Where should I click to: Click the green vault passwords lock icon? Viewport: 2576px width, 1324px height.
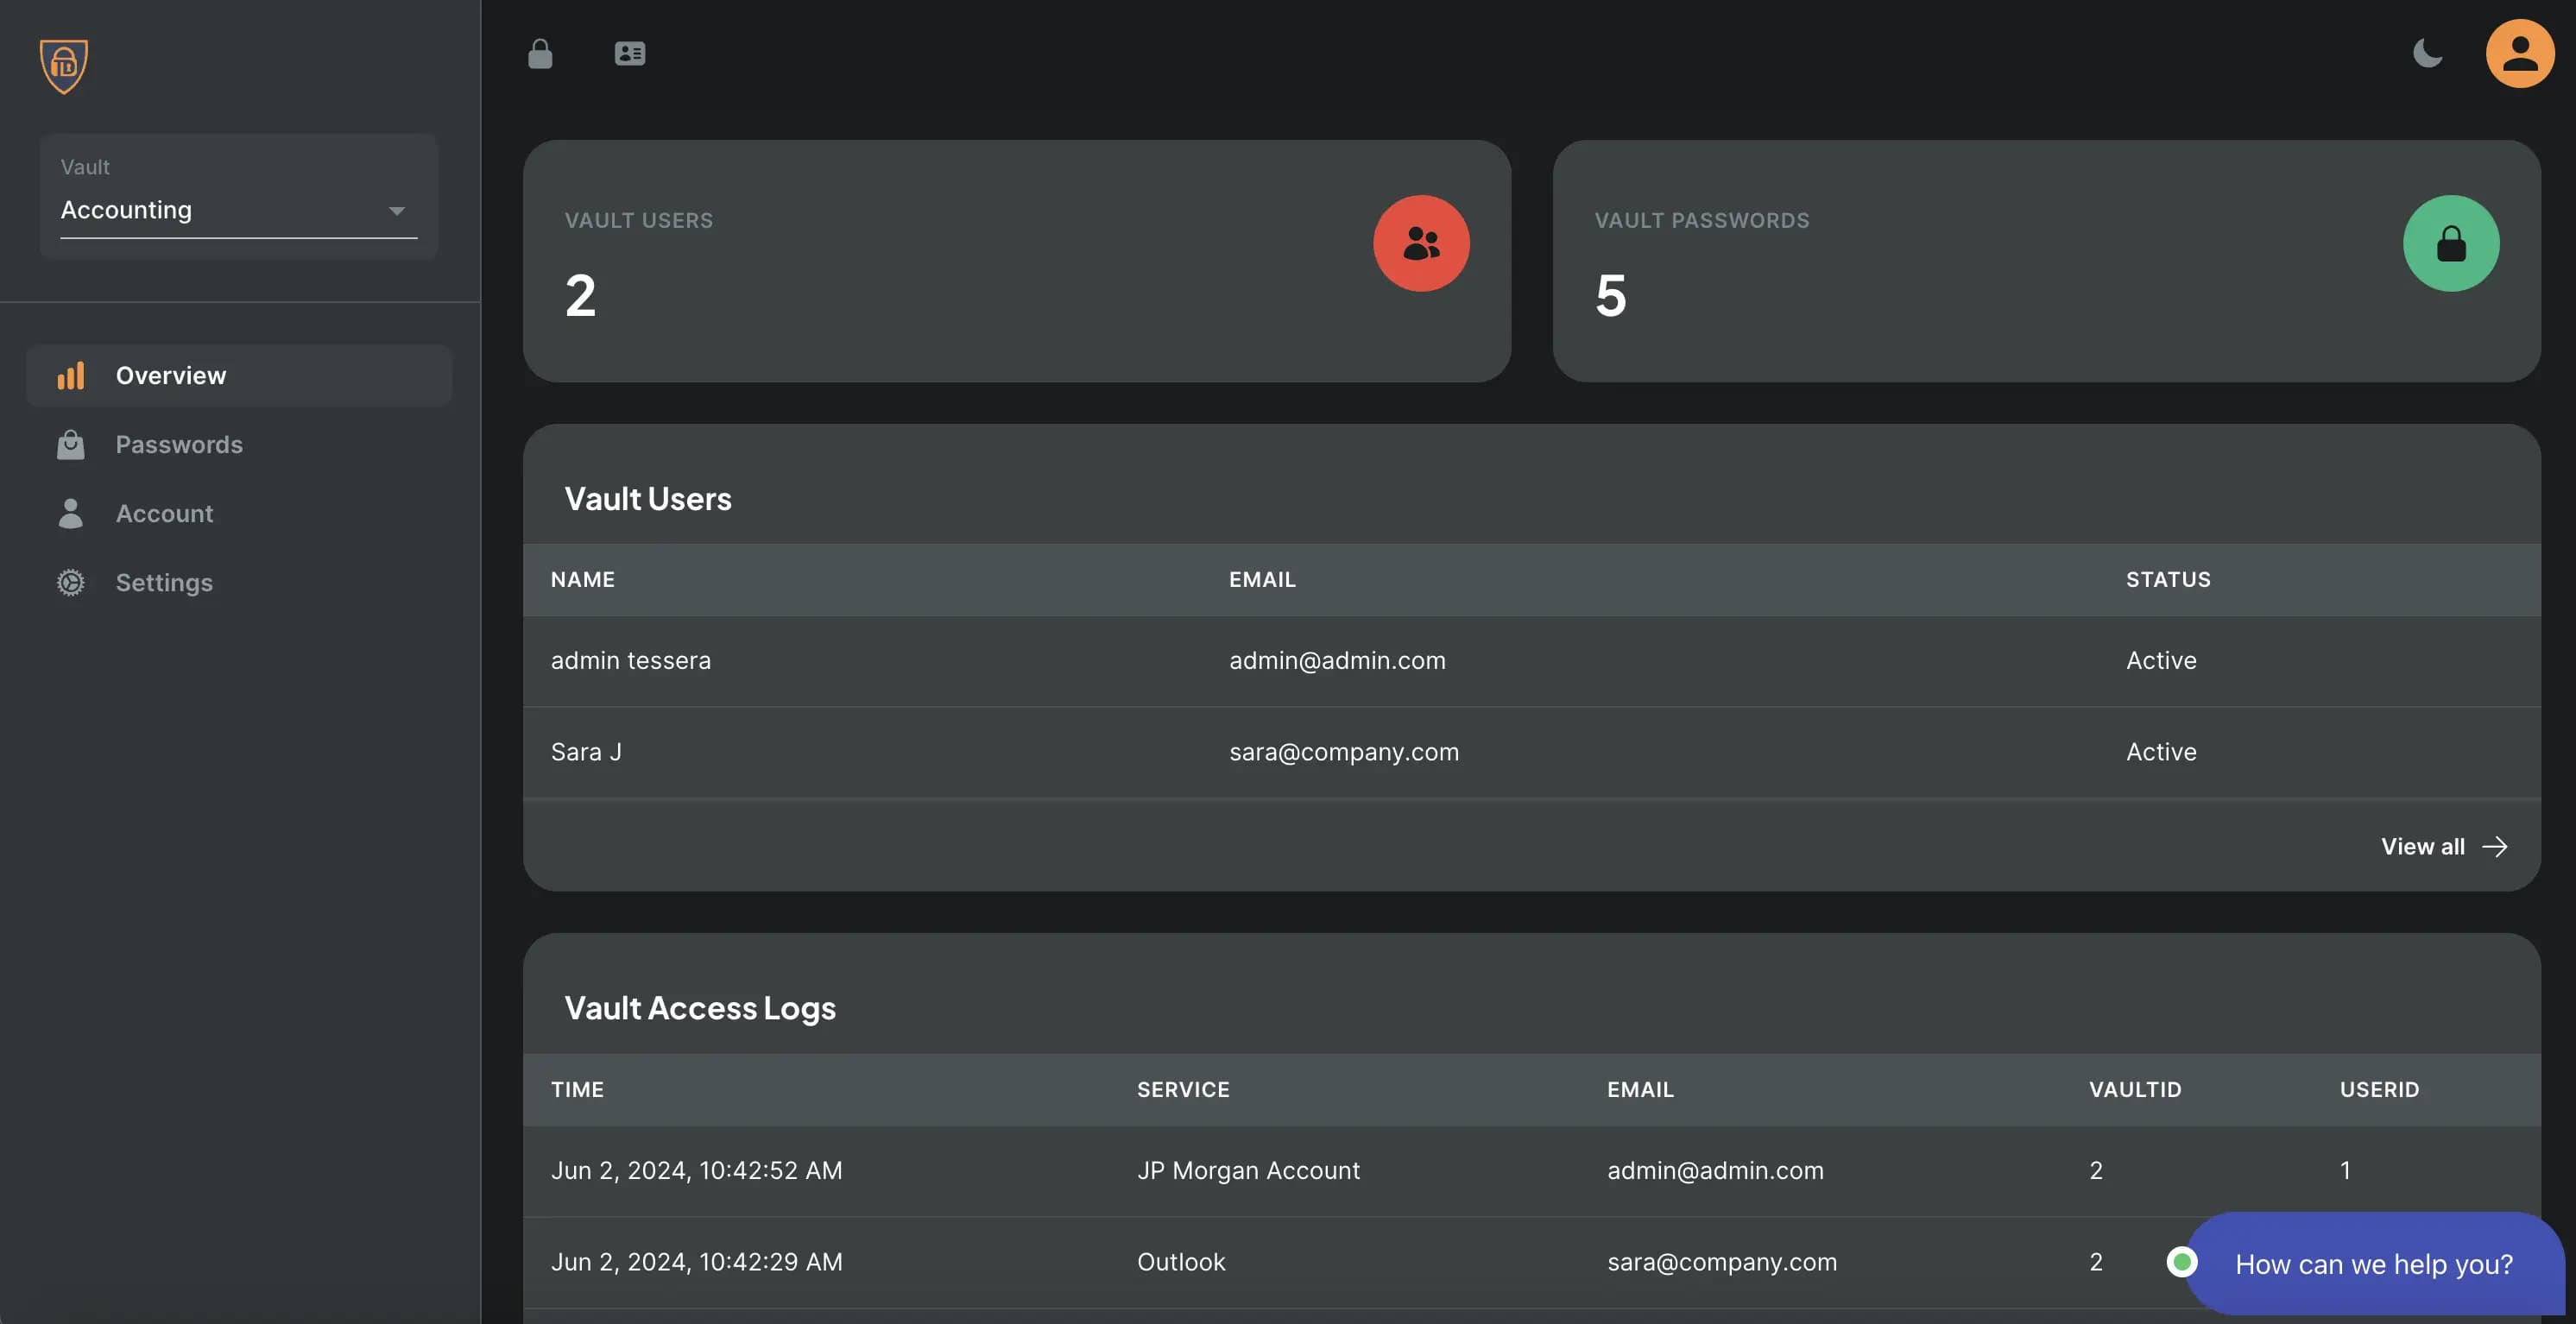point(2450,243)
